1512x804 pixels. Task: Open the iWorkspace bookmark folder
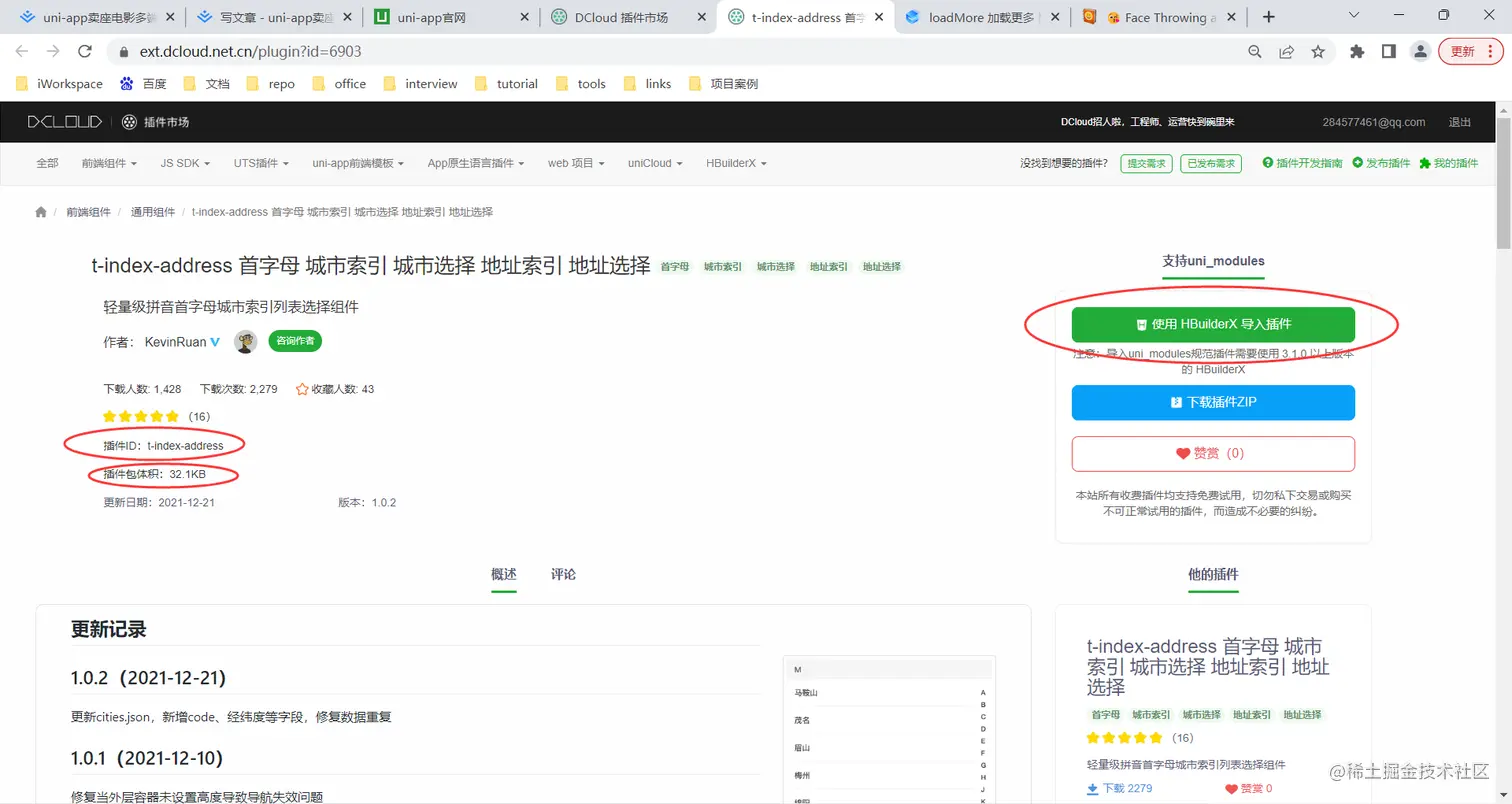click(x=59, y=84)
